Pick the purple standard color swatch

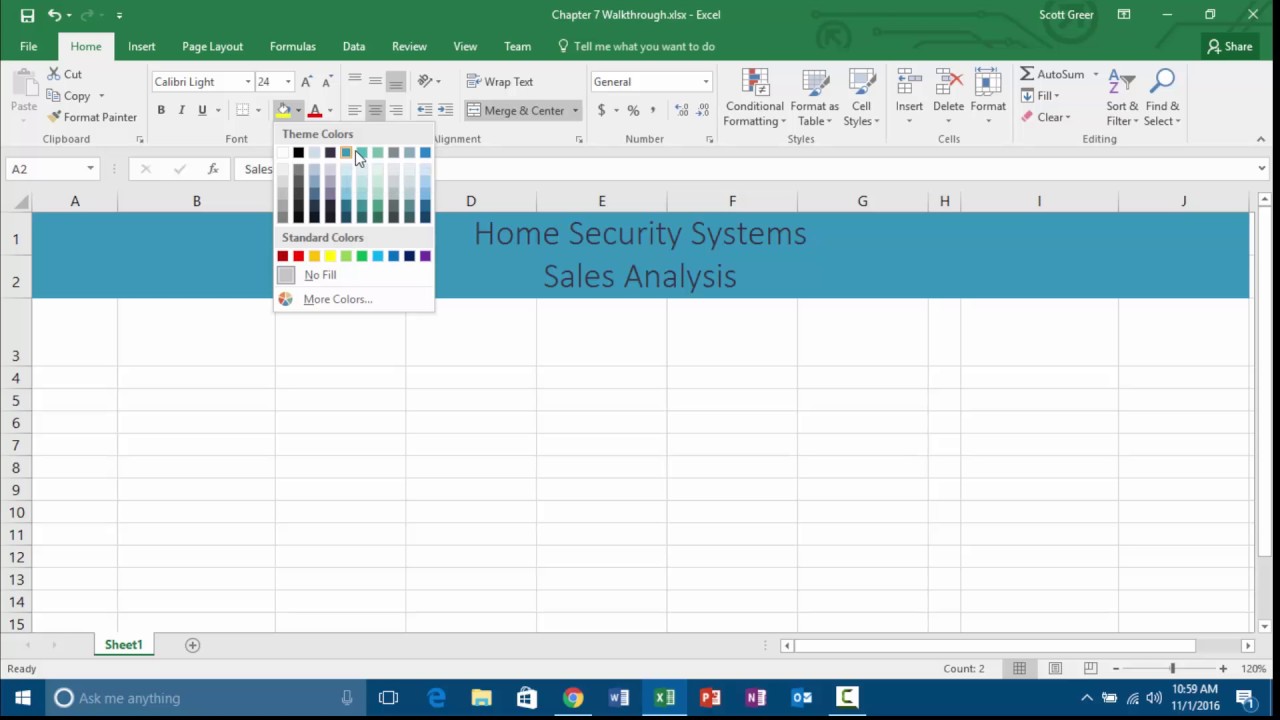[x=425, y=256]
